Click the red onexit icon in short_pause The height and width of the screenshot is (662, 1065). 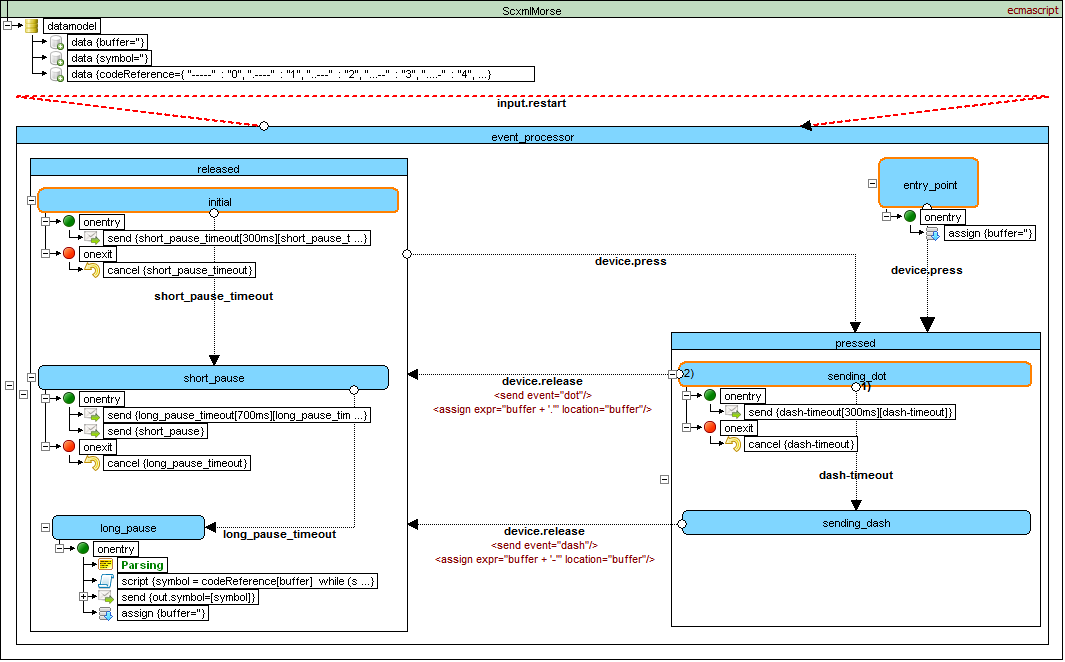point(69,447)
